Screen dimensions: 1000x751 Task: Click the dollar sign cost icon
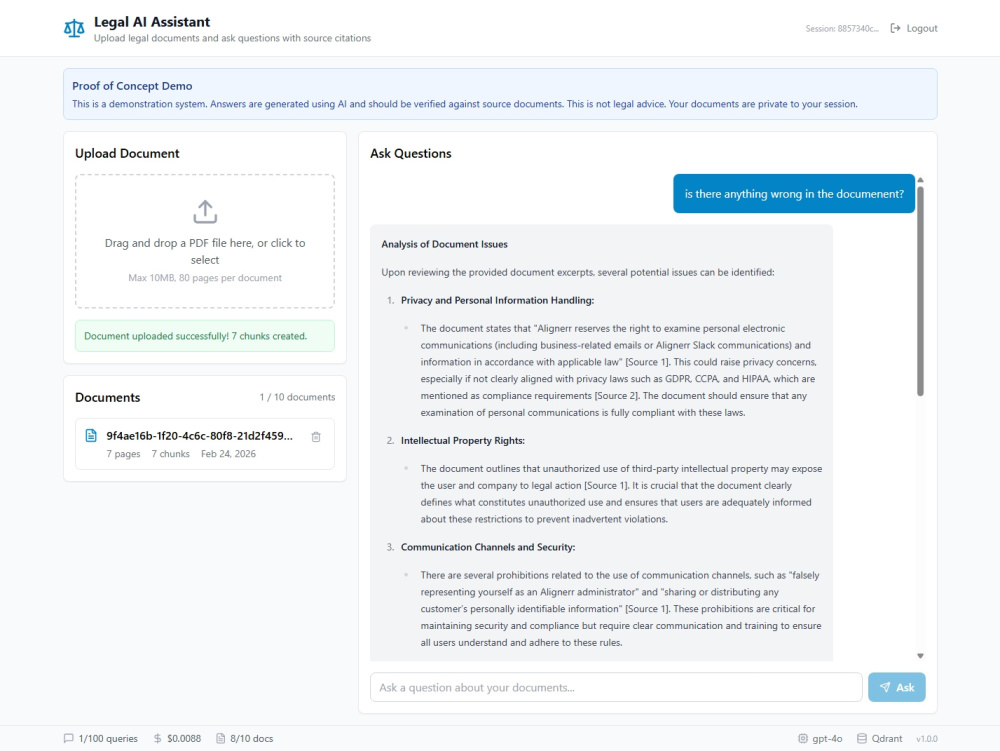[x=158, y=738]
